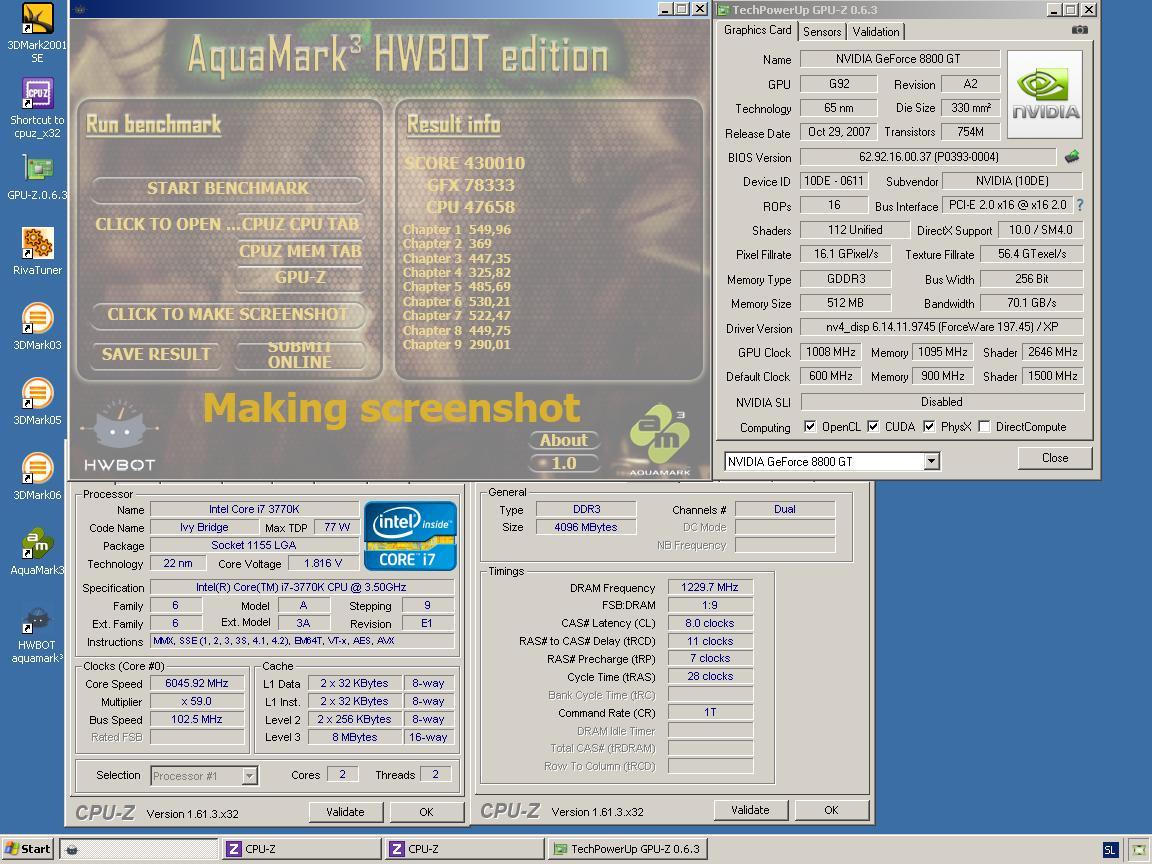Click the Memory Size 4096 MBytes value

586,527
